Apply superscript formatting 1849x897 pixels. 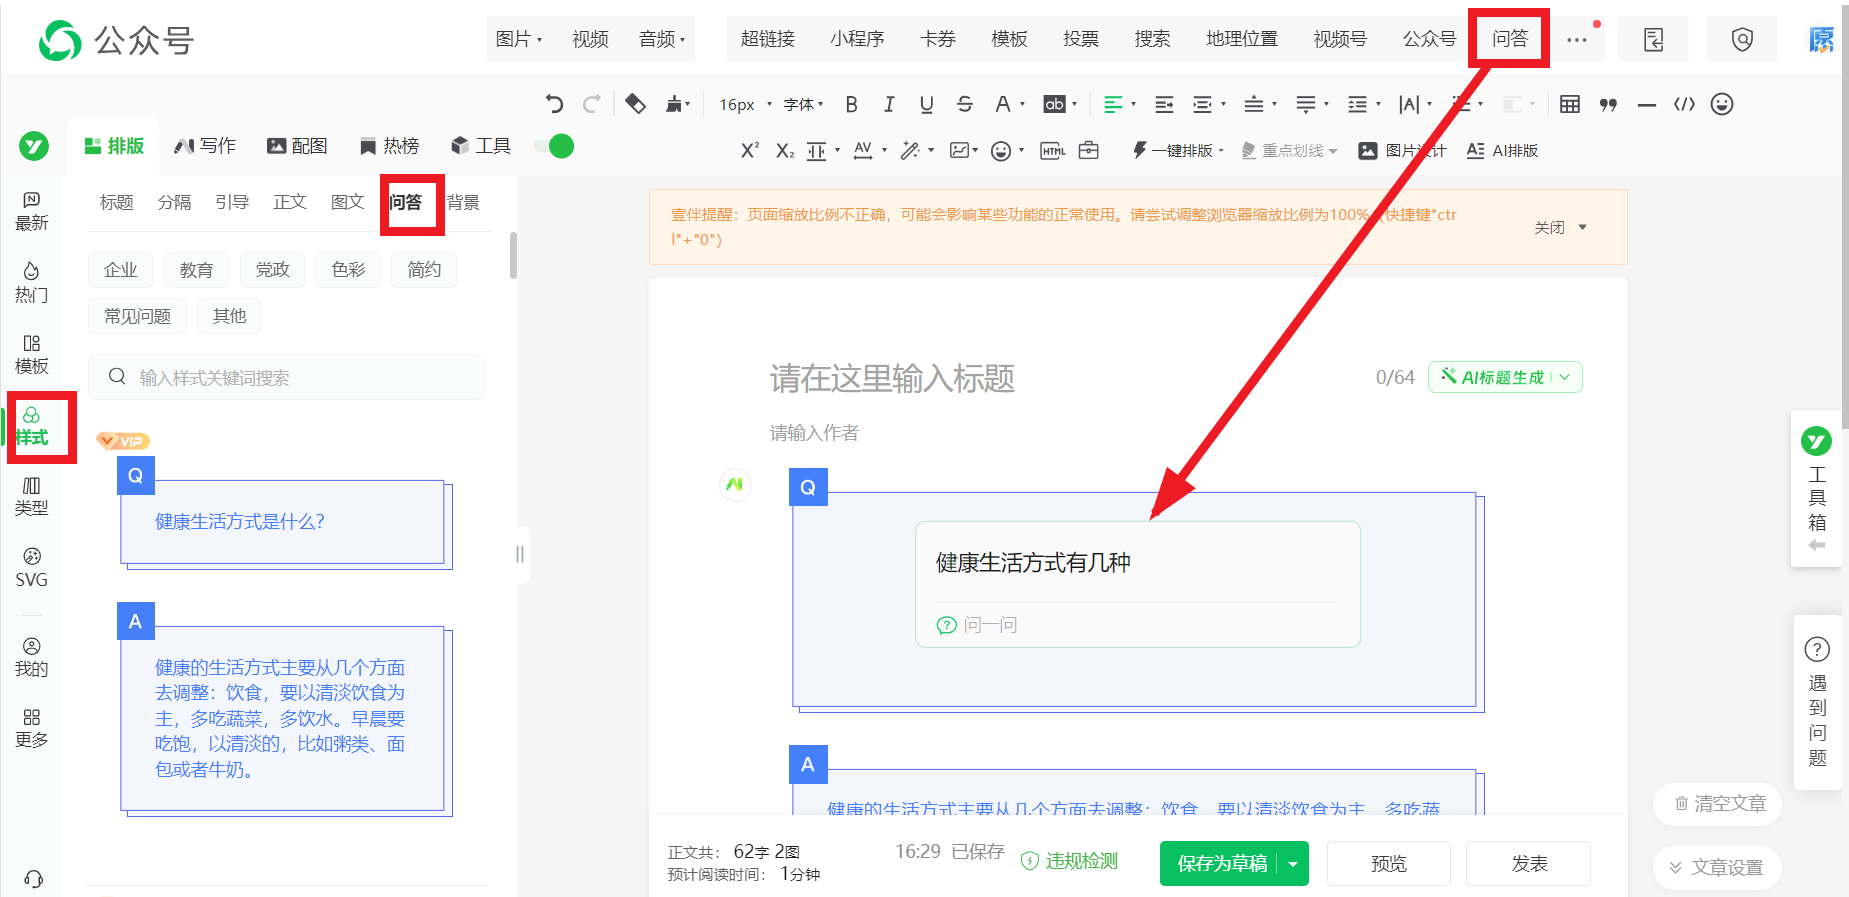click(x=749, y=150)
